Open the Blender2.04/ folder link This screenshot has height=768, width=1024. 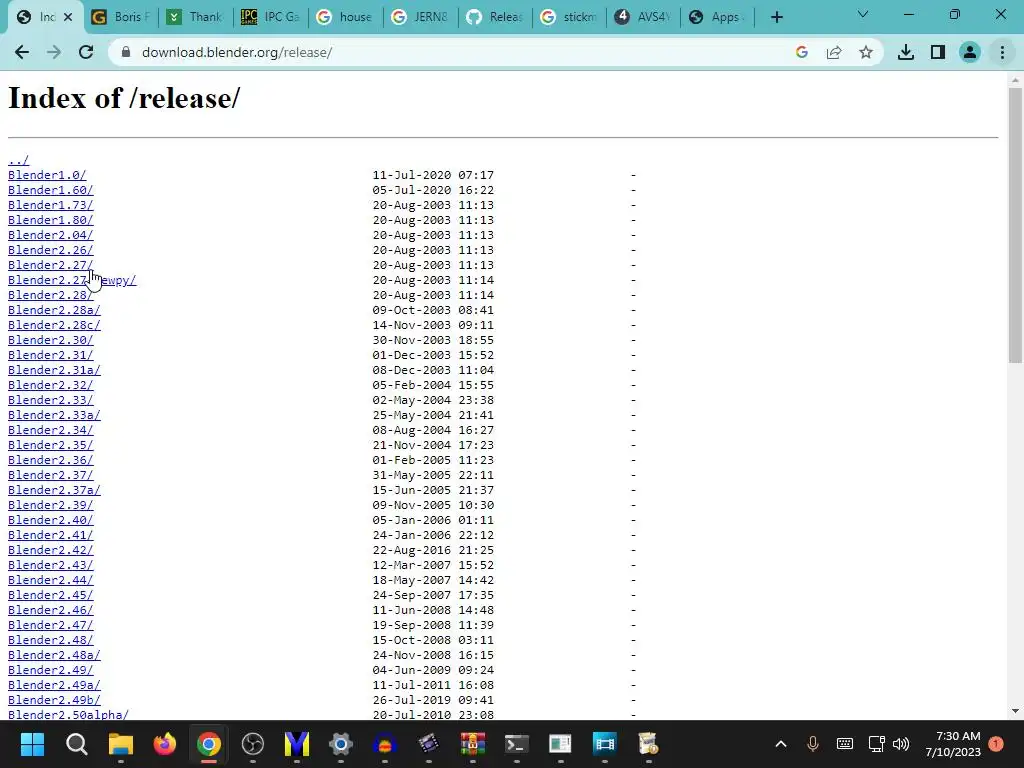pos(50,235)
